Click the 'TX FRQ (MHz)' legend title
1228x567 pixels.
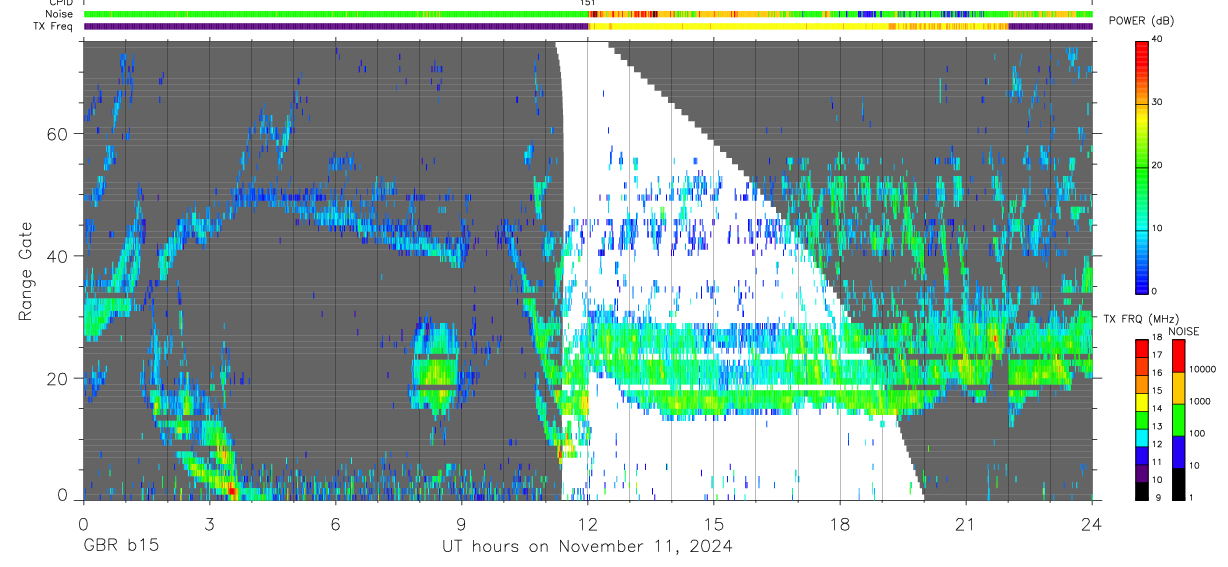tap(1139, 318)
